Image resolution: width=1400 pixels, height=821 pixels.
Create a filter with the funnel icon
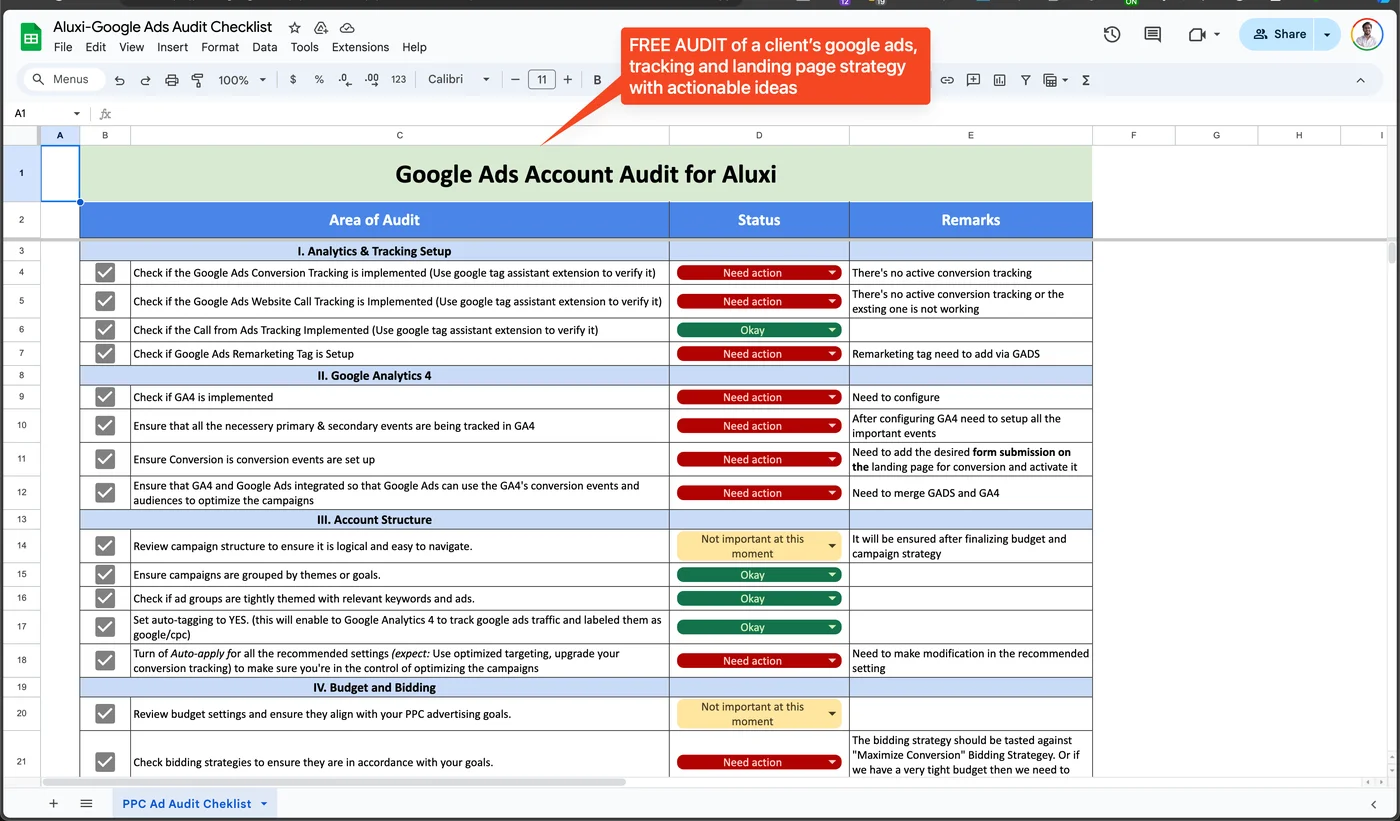point(1025,79)
